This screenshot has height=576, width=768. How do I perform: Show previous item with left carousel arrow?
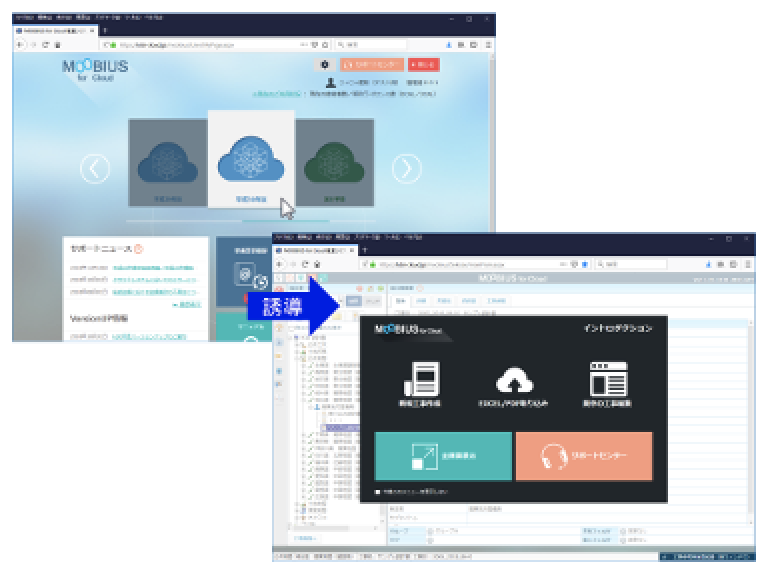pos(95,168)
